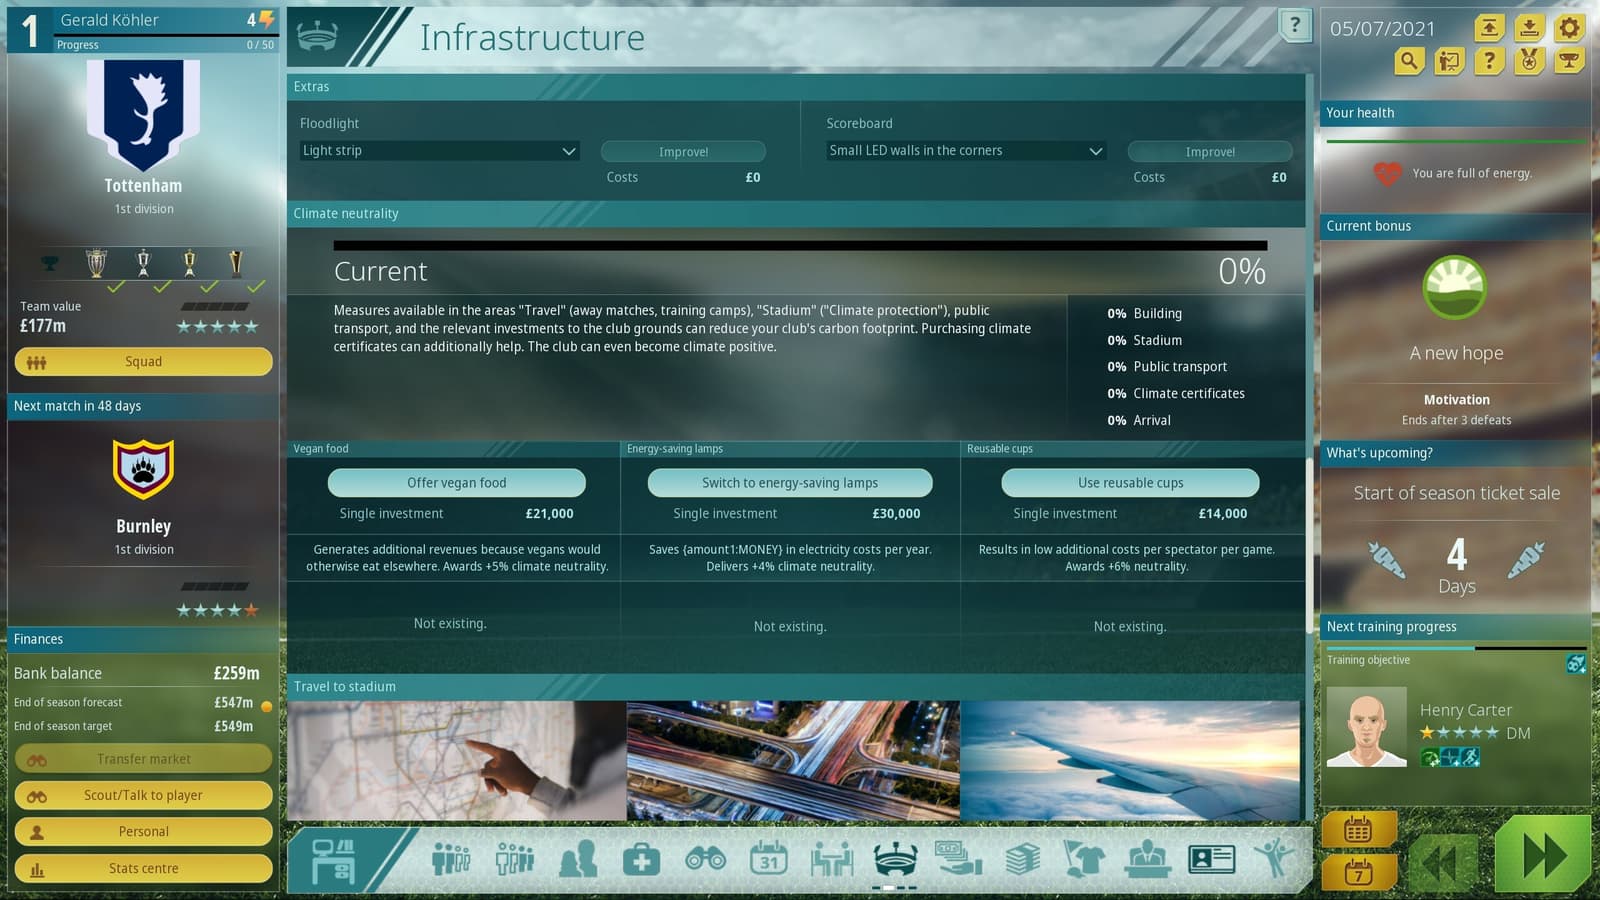
Task: Open help via the Infrastructure question mark
Action: (x=1295, y=26)
